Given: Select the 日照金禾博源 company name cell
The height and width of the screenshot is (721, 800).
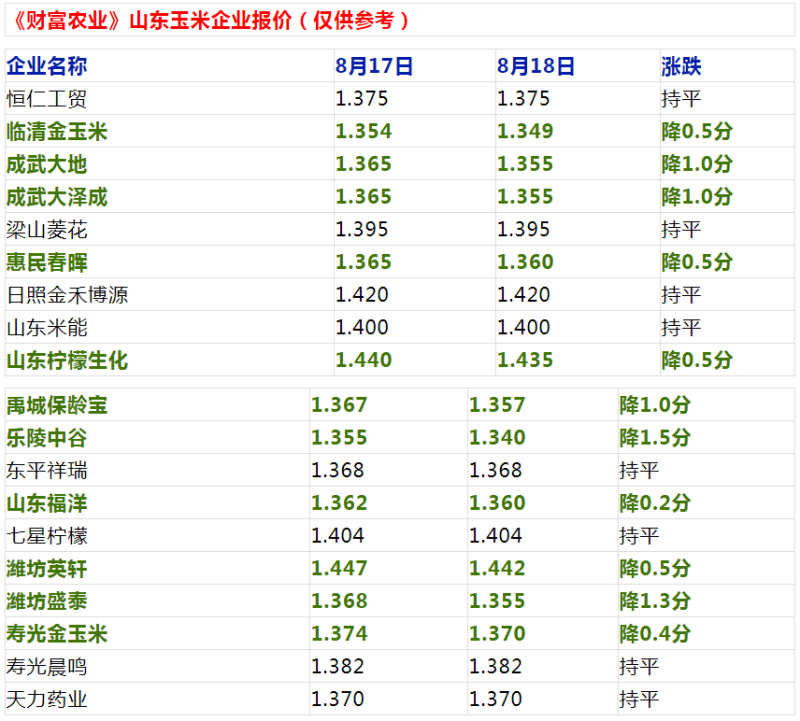Looking at the screenshot, I should point(67,295).
